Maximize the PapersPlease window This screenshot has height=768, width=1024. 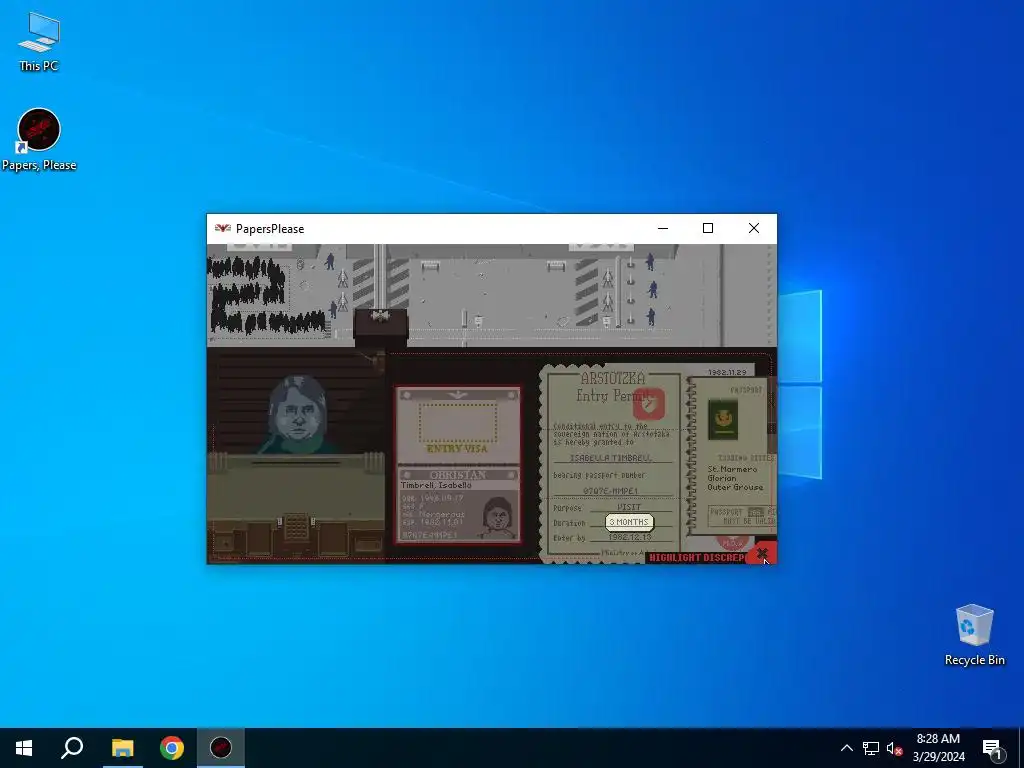coord(708,228)
